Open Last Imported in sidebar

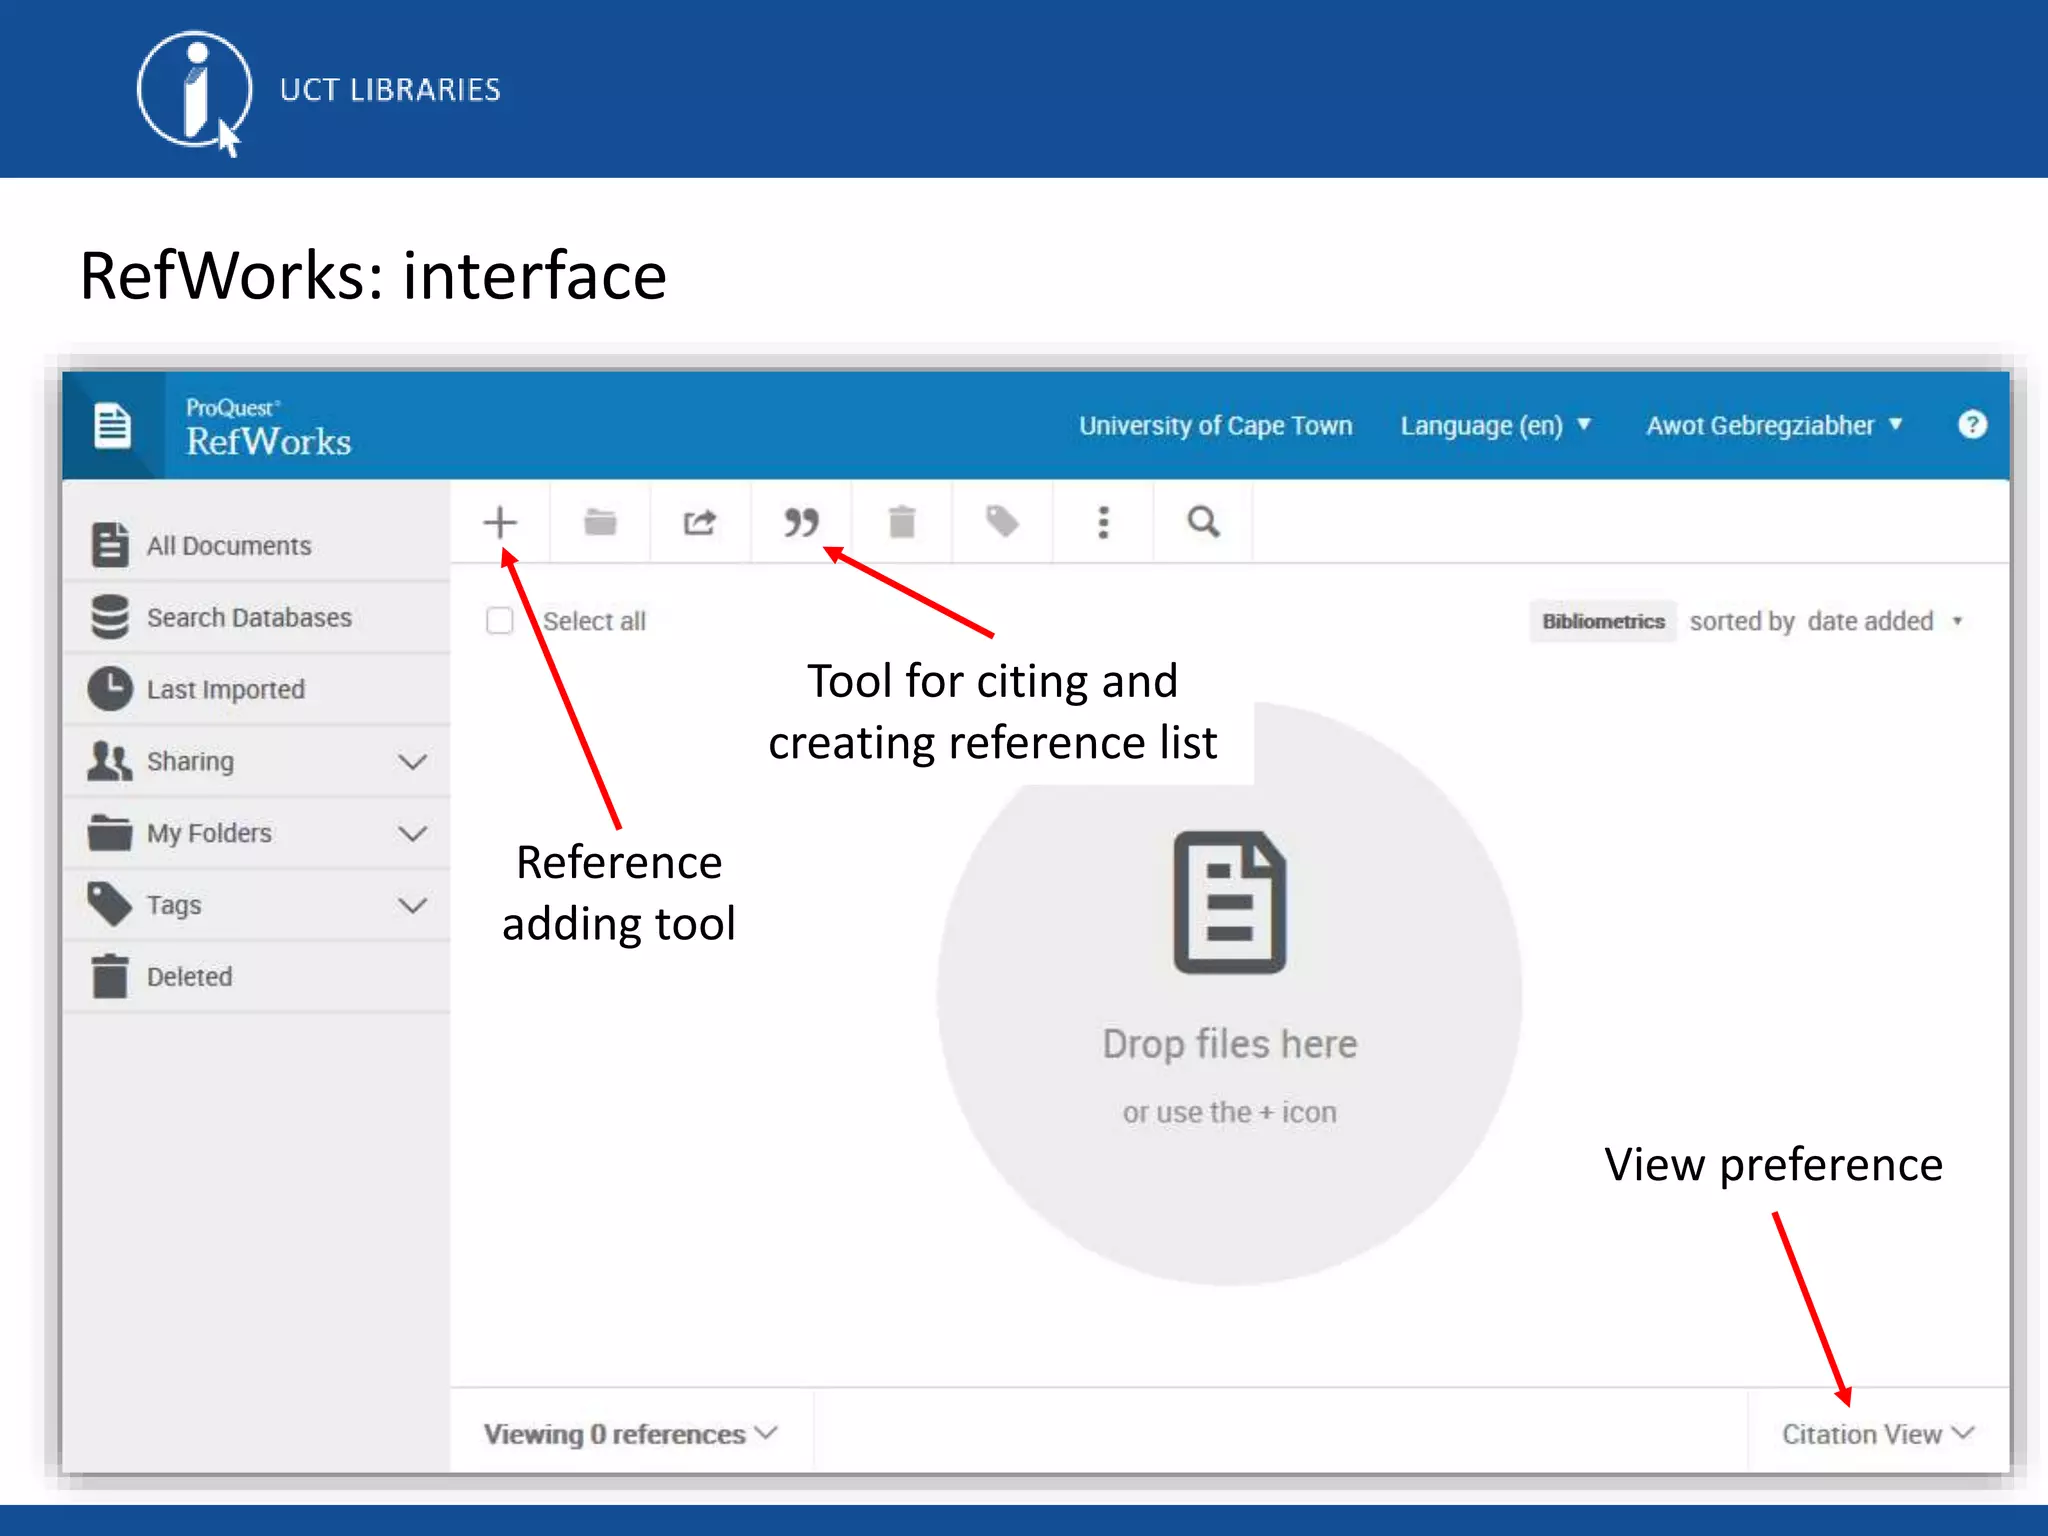coord(256,689)
